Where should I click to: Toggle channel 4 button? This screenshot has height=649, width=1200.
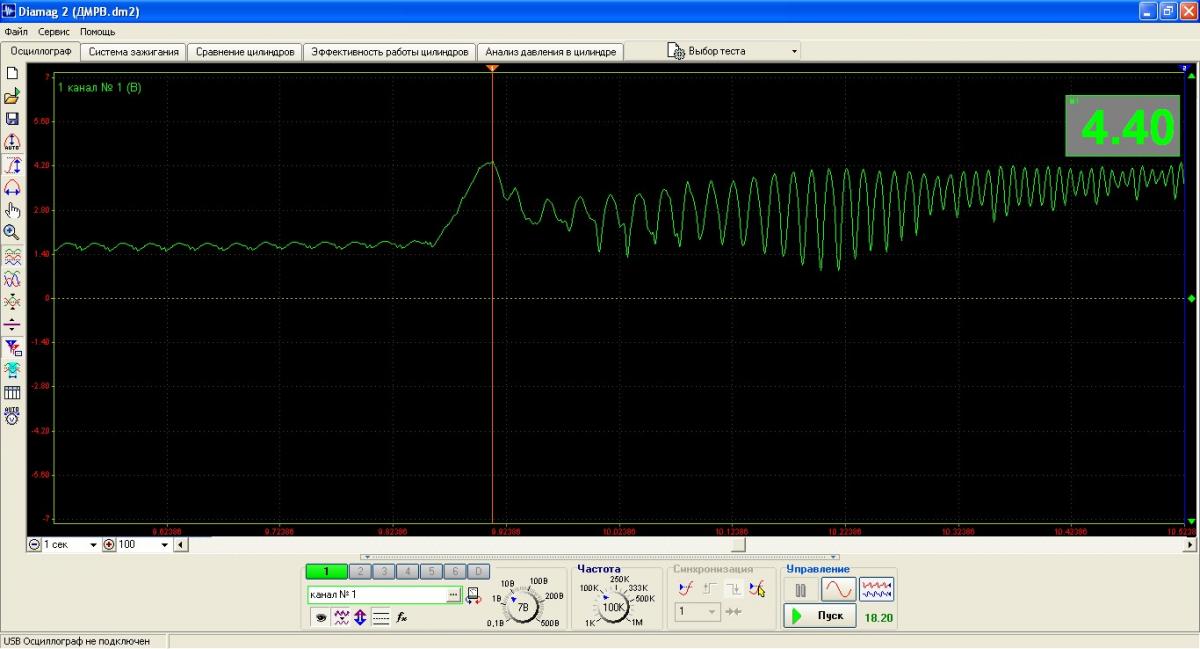[407, 572]
